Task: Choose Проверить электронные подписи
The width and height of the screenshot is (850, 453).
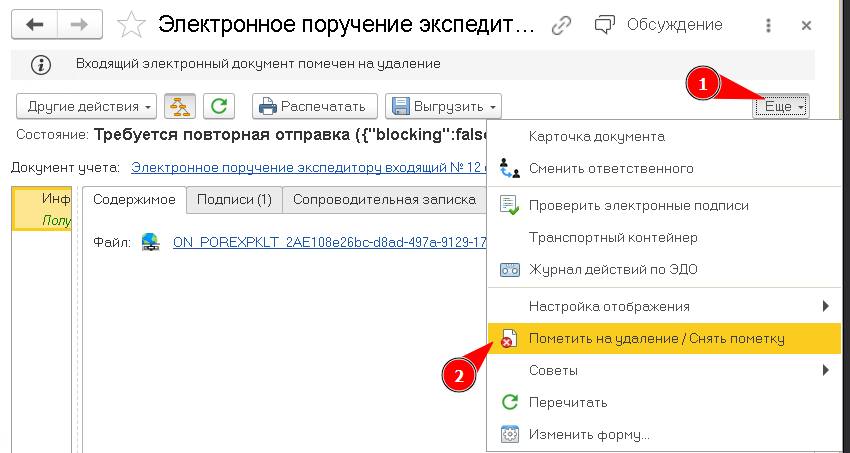Action: point(664,206)
